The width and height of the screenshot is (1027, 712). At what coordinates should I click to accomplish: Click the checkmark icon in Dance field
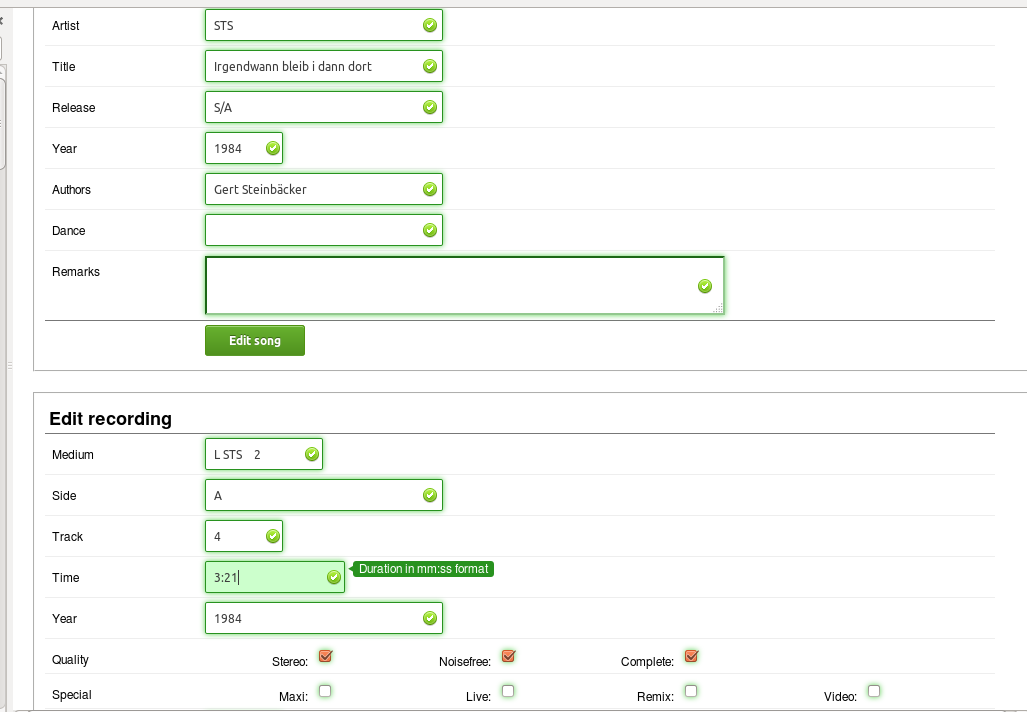(x=430, y=230)
